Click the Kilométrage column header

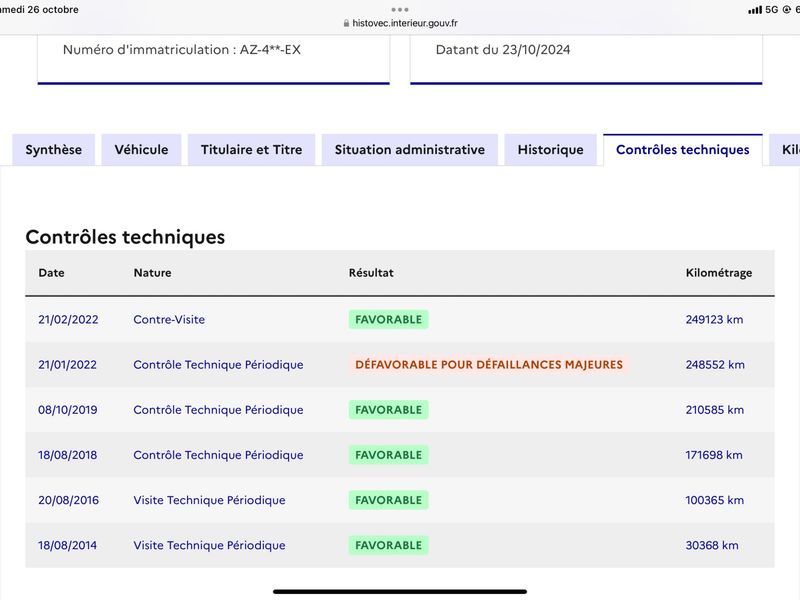(719, 273)
